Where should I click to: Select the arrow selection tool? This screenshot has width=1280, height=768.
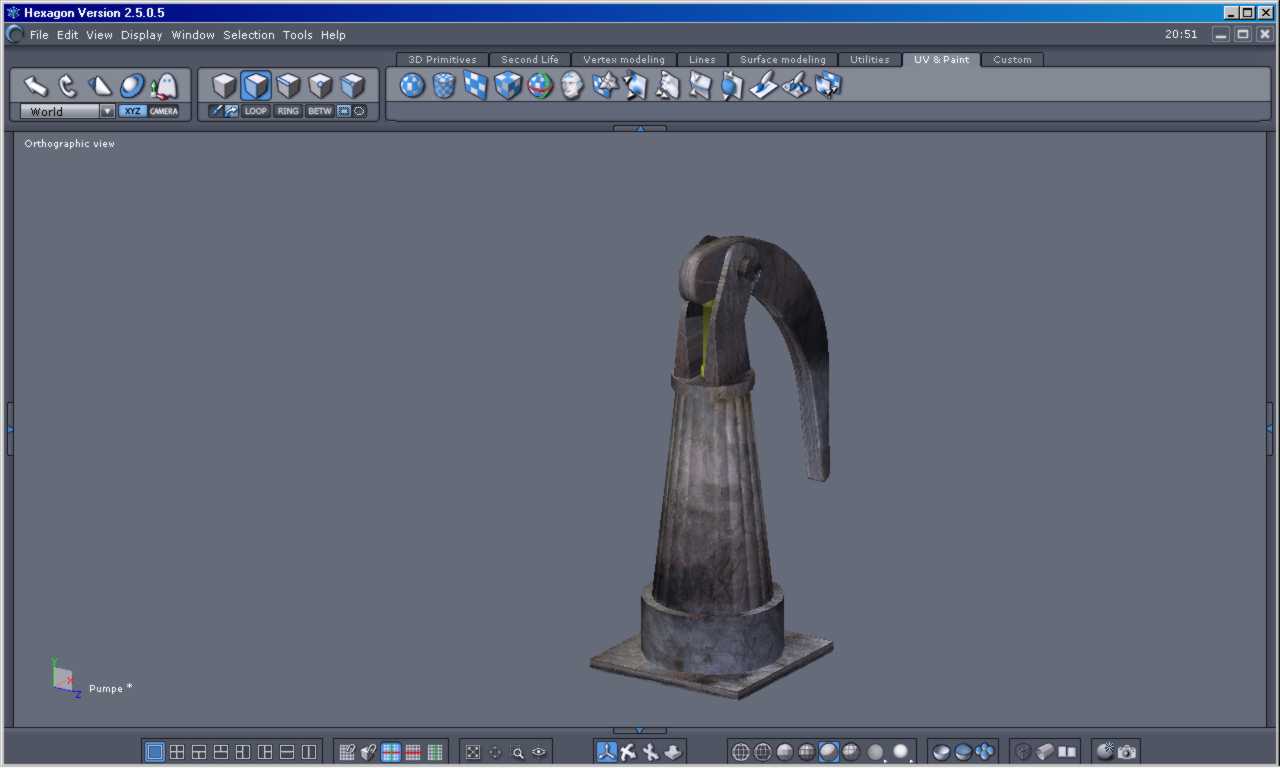36,86
